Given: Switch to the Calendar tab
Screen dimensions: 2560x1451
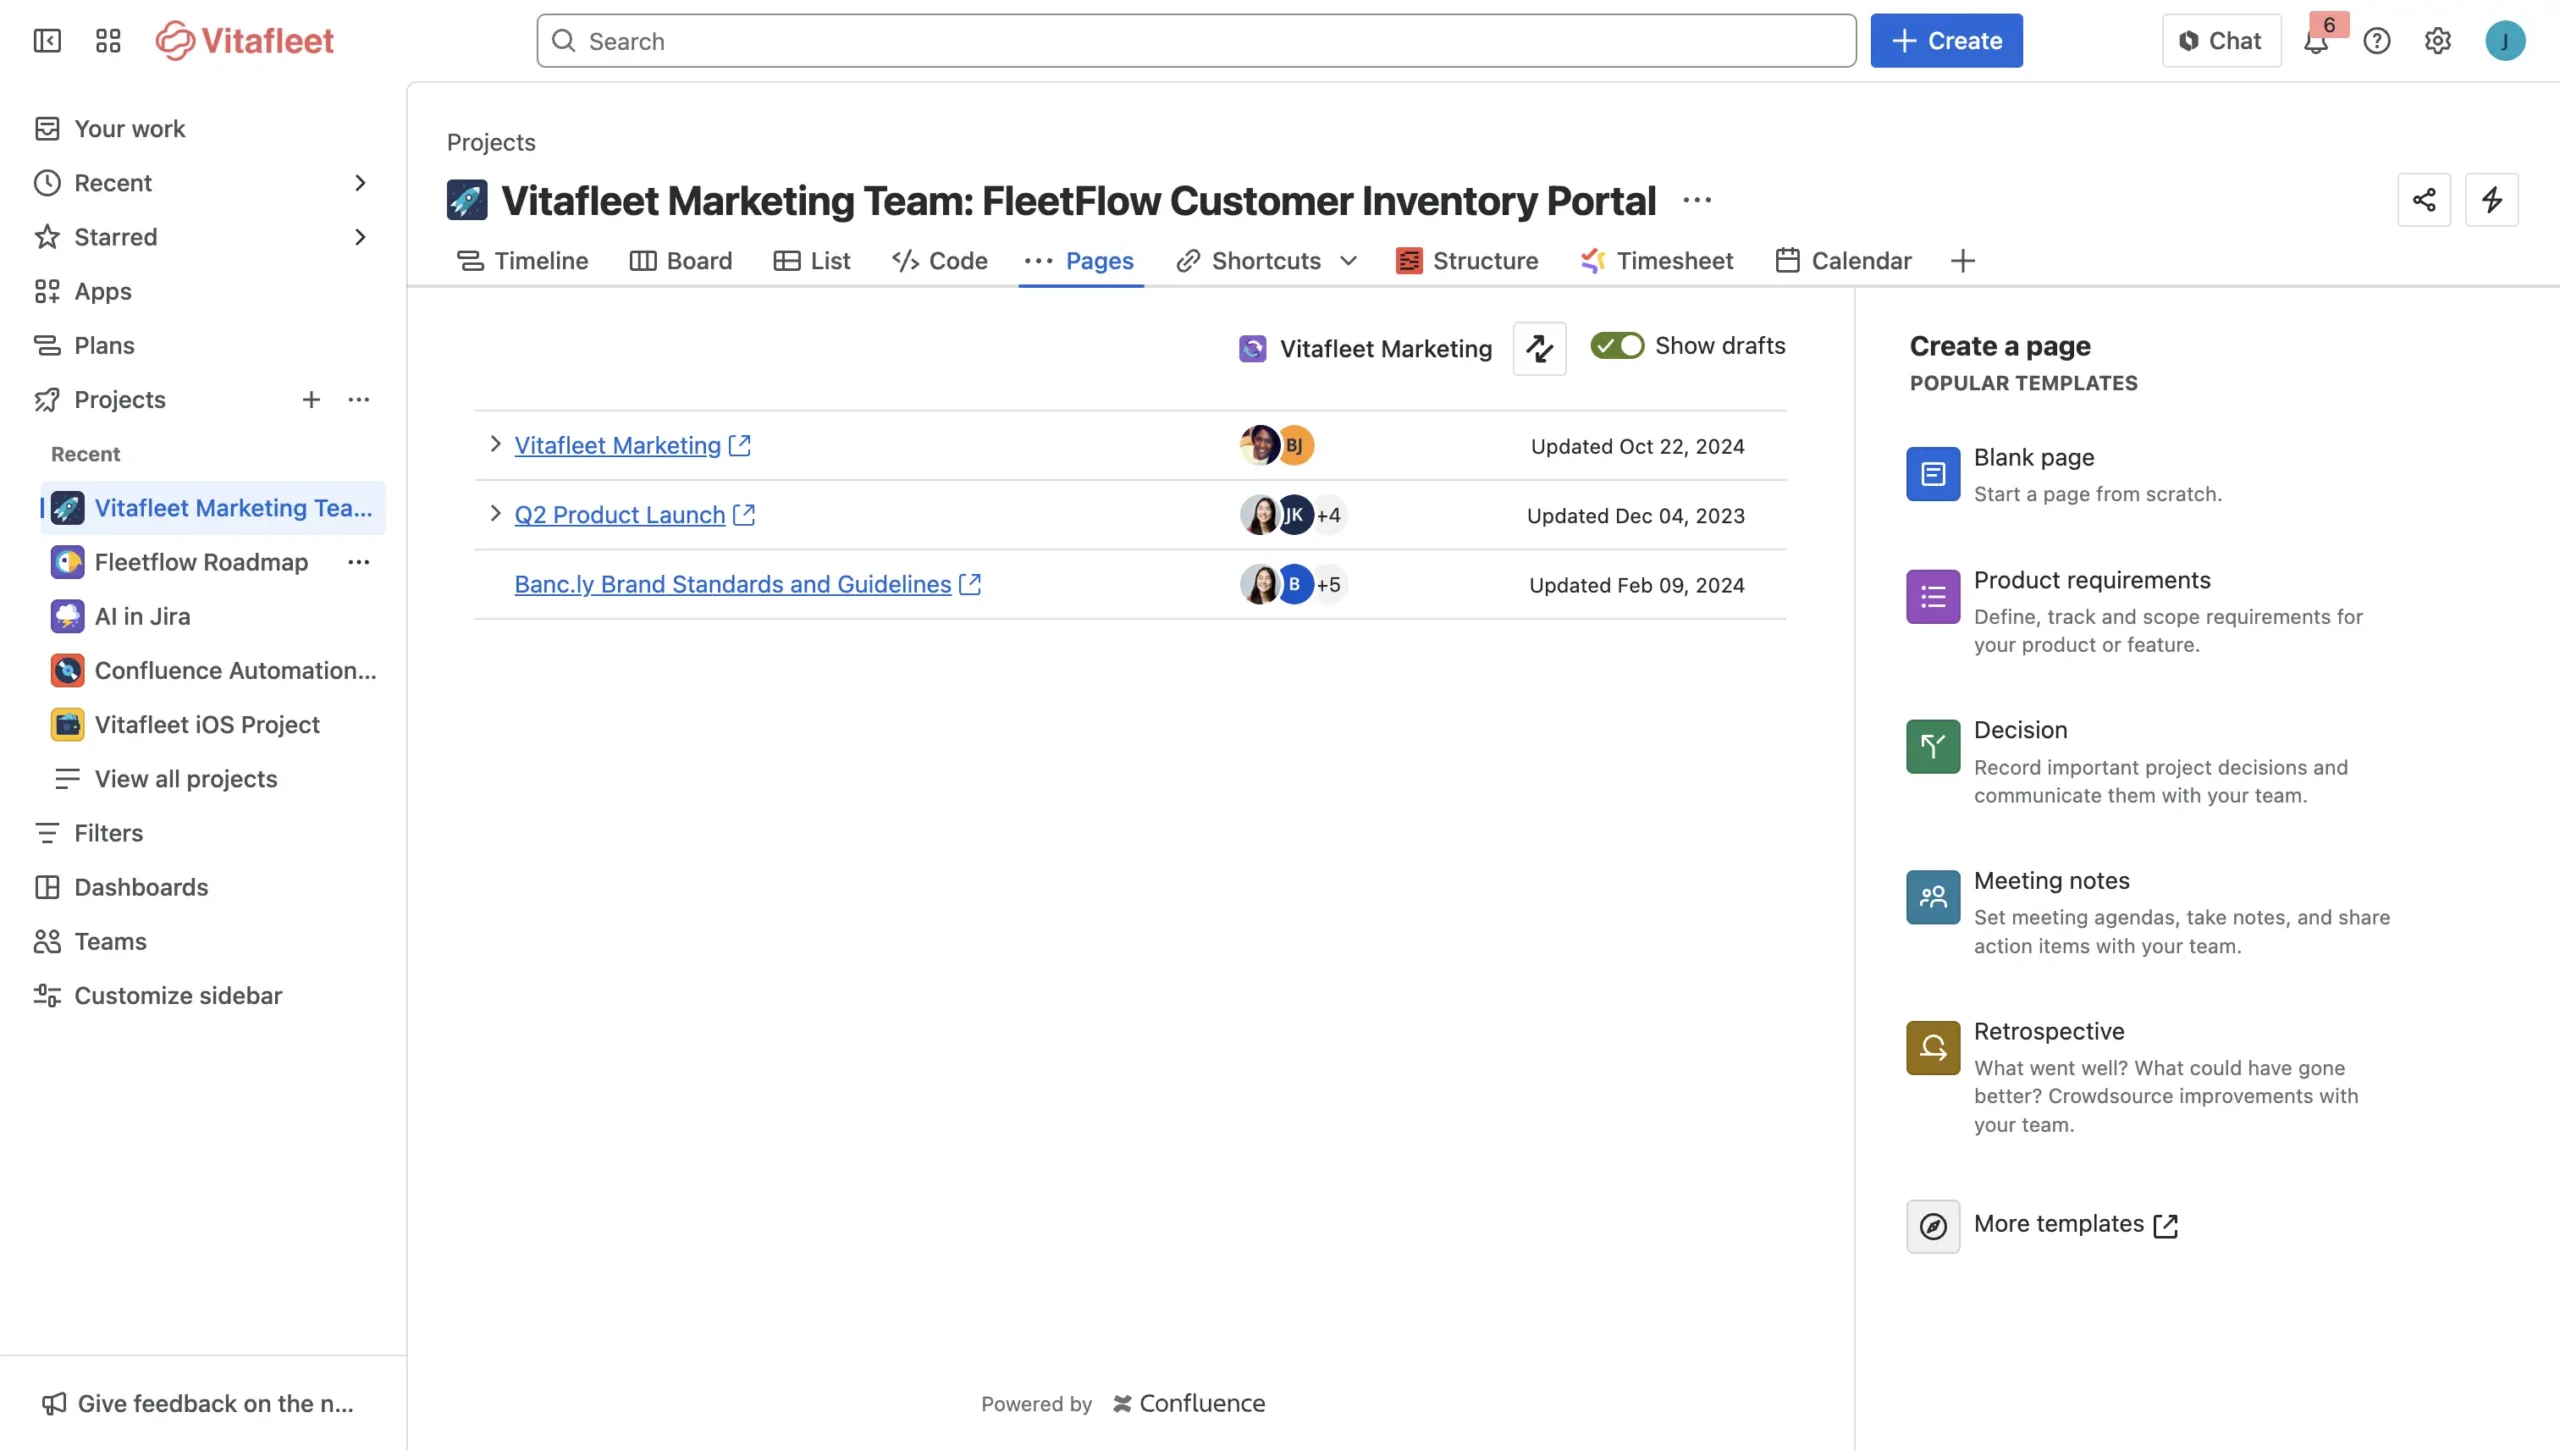Looking at the screenshot, I should click(x=1843, y=261).
